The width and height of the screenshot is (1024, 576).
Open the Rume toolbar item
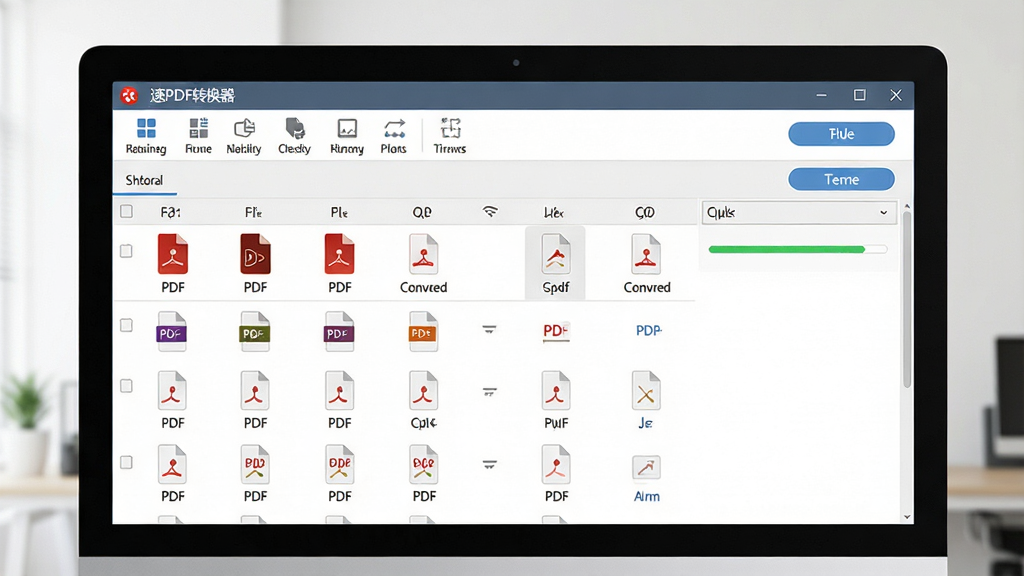point(199,136)
